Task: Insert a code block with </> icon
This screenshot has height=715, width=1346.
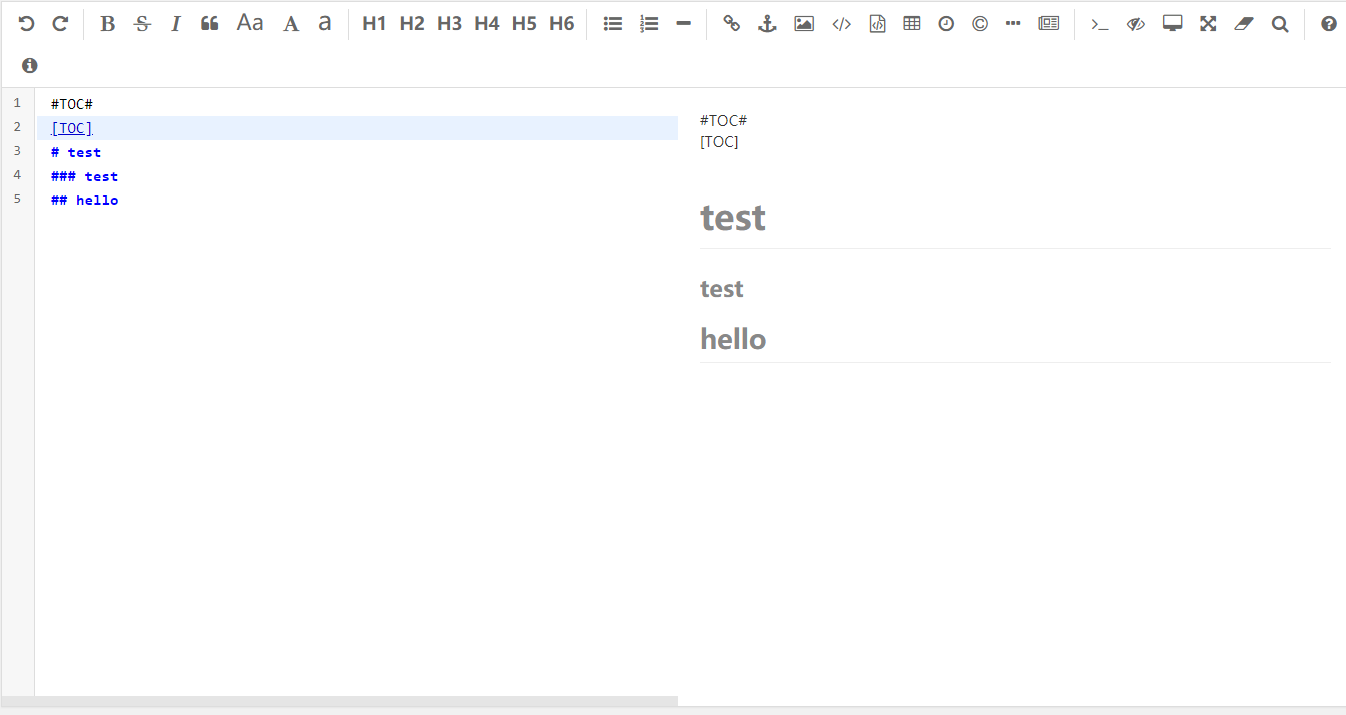Action: pyautogui.click(x=841, y=23)
